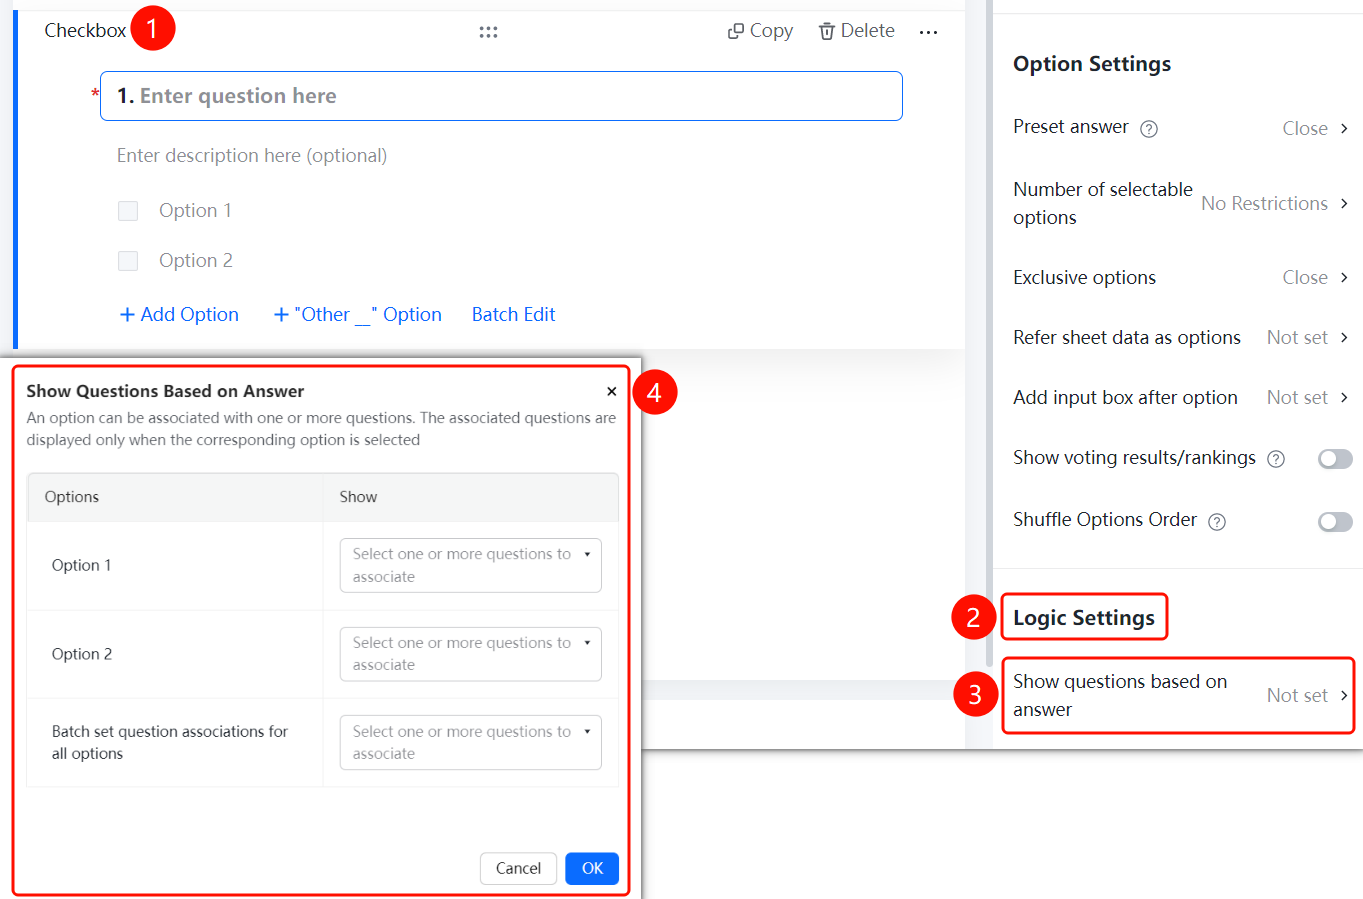This screenshot has height=899, width=1363.
Task: Confirm the dialog with OK
Action: pos(592,869)
